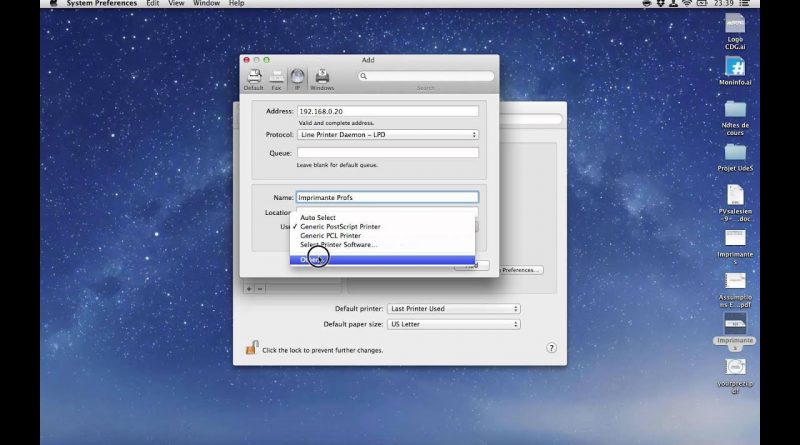This screenshot has height=445, width=800.
Task: Select the 'Logo CDG.ai' desktop file
Action: pyautogui.click(x=735, y=32)
